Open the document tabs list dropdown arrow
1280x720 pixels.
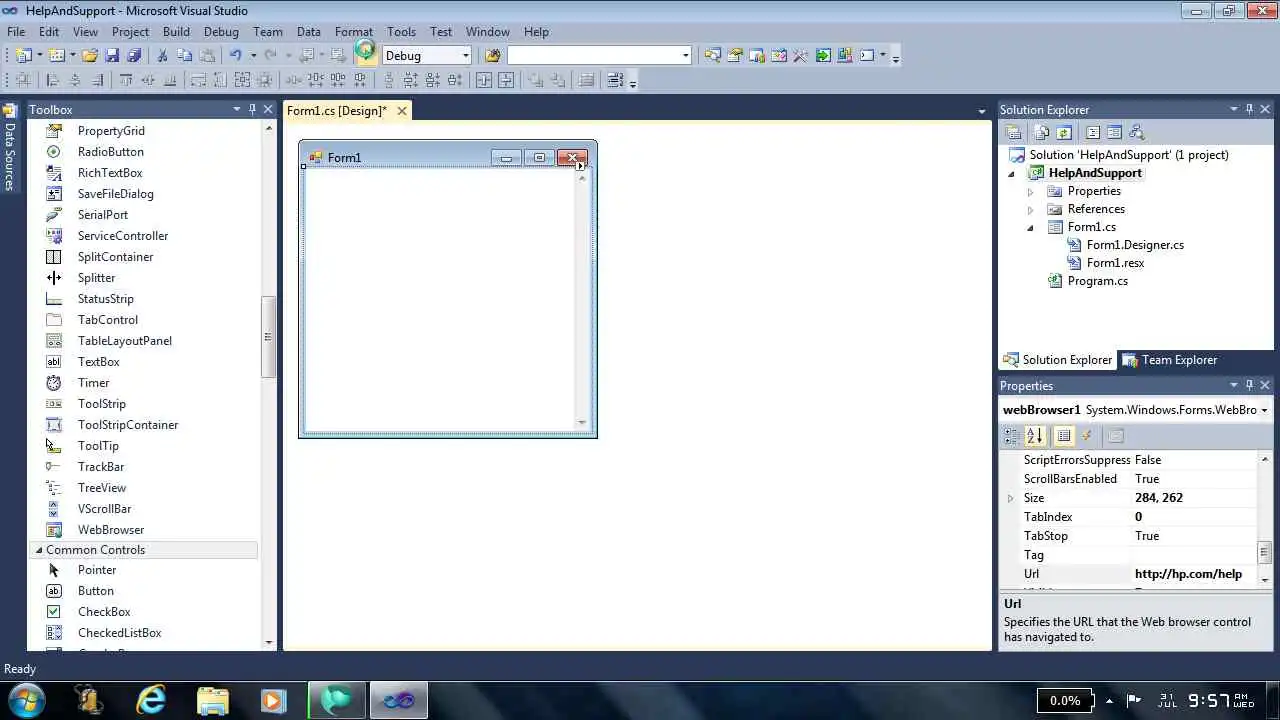click(x=982, y=111)
